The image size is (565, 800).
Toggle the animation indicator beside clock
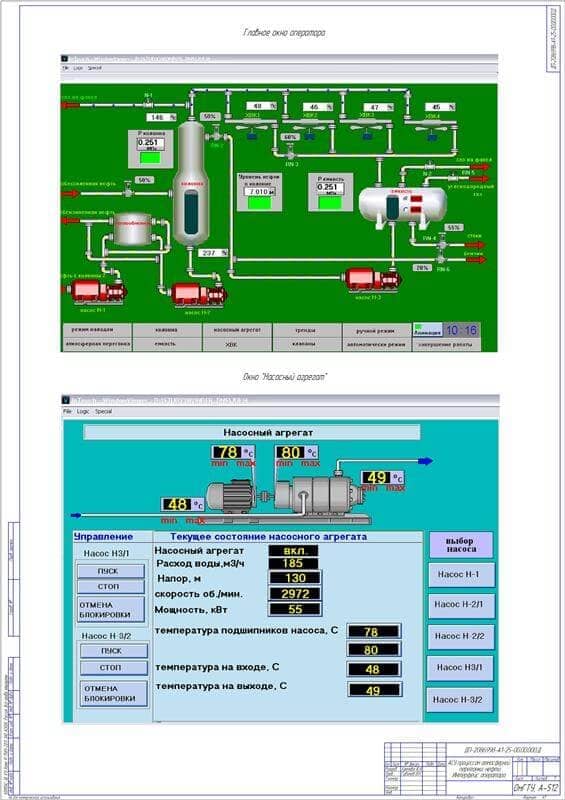click(427, 330)
